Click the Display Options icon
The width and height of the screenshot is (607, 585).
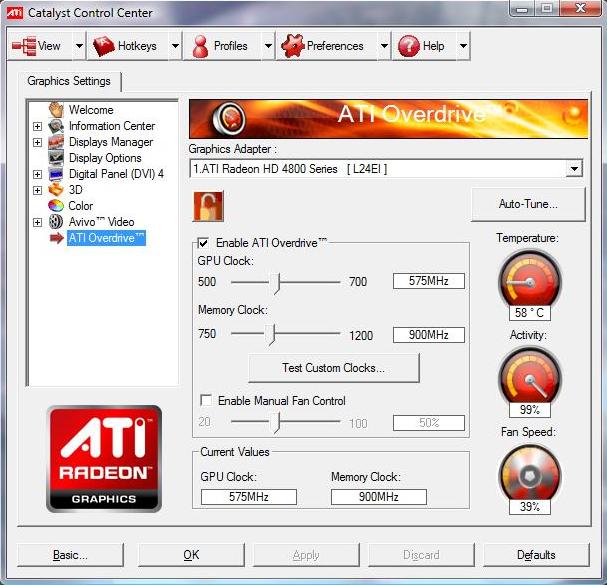pyautogui.click(x=56, y=158)
